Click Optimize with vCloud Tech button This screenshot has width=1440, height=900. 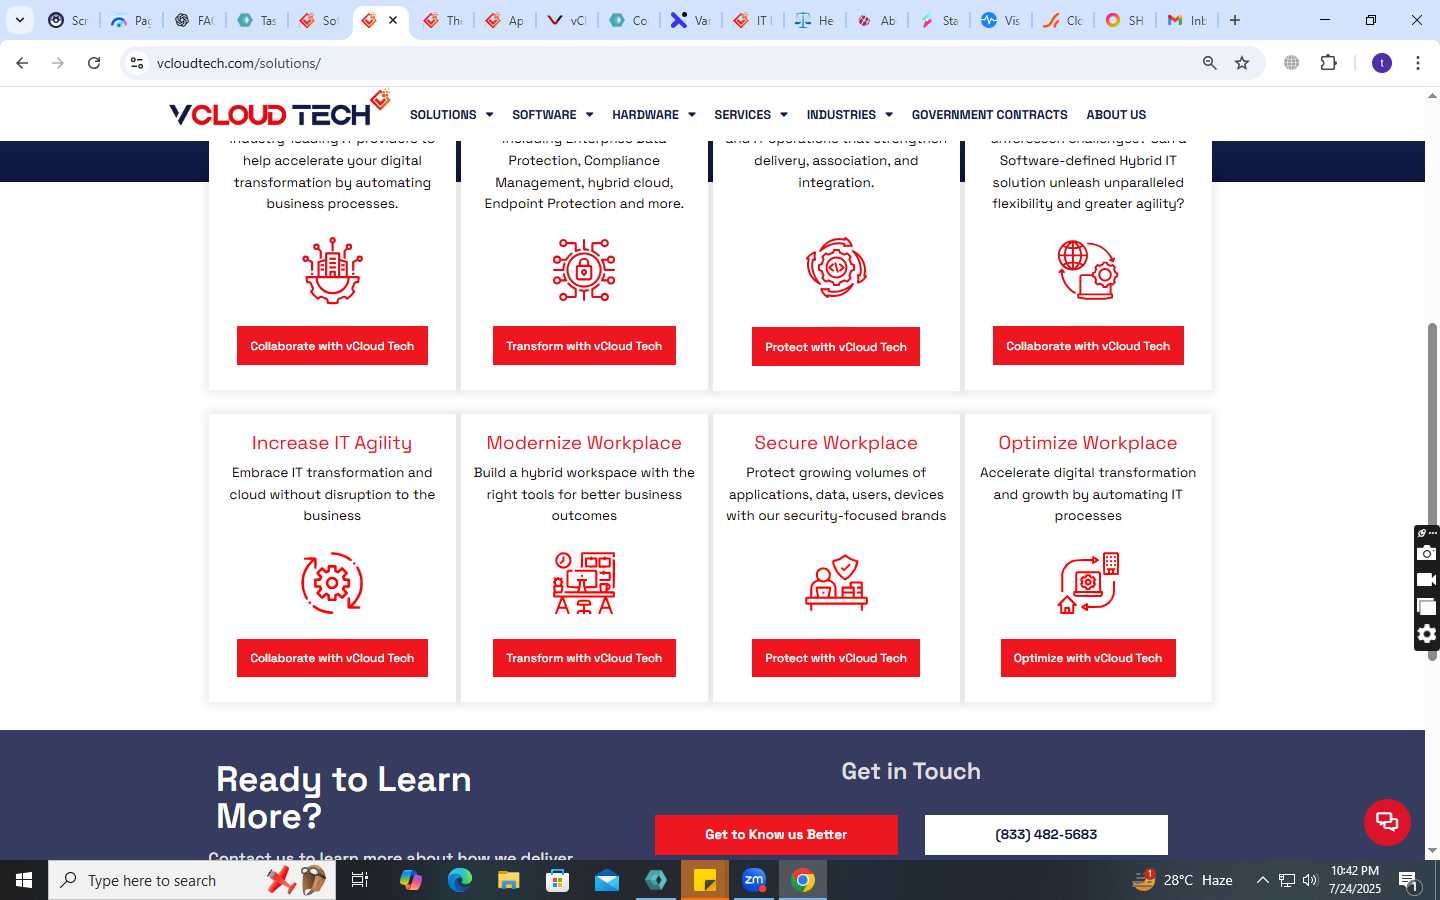(1088, 658)
